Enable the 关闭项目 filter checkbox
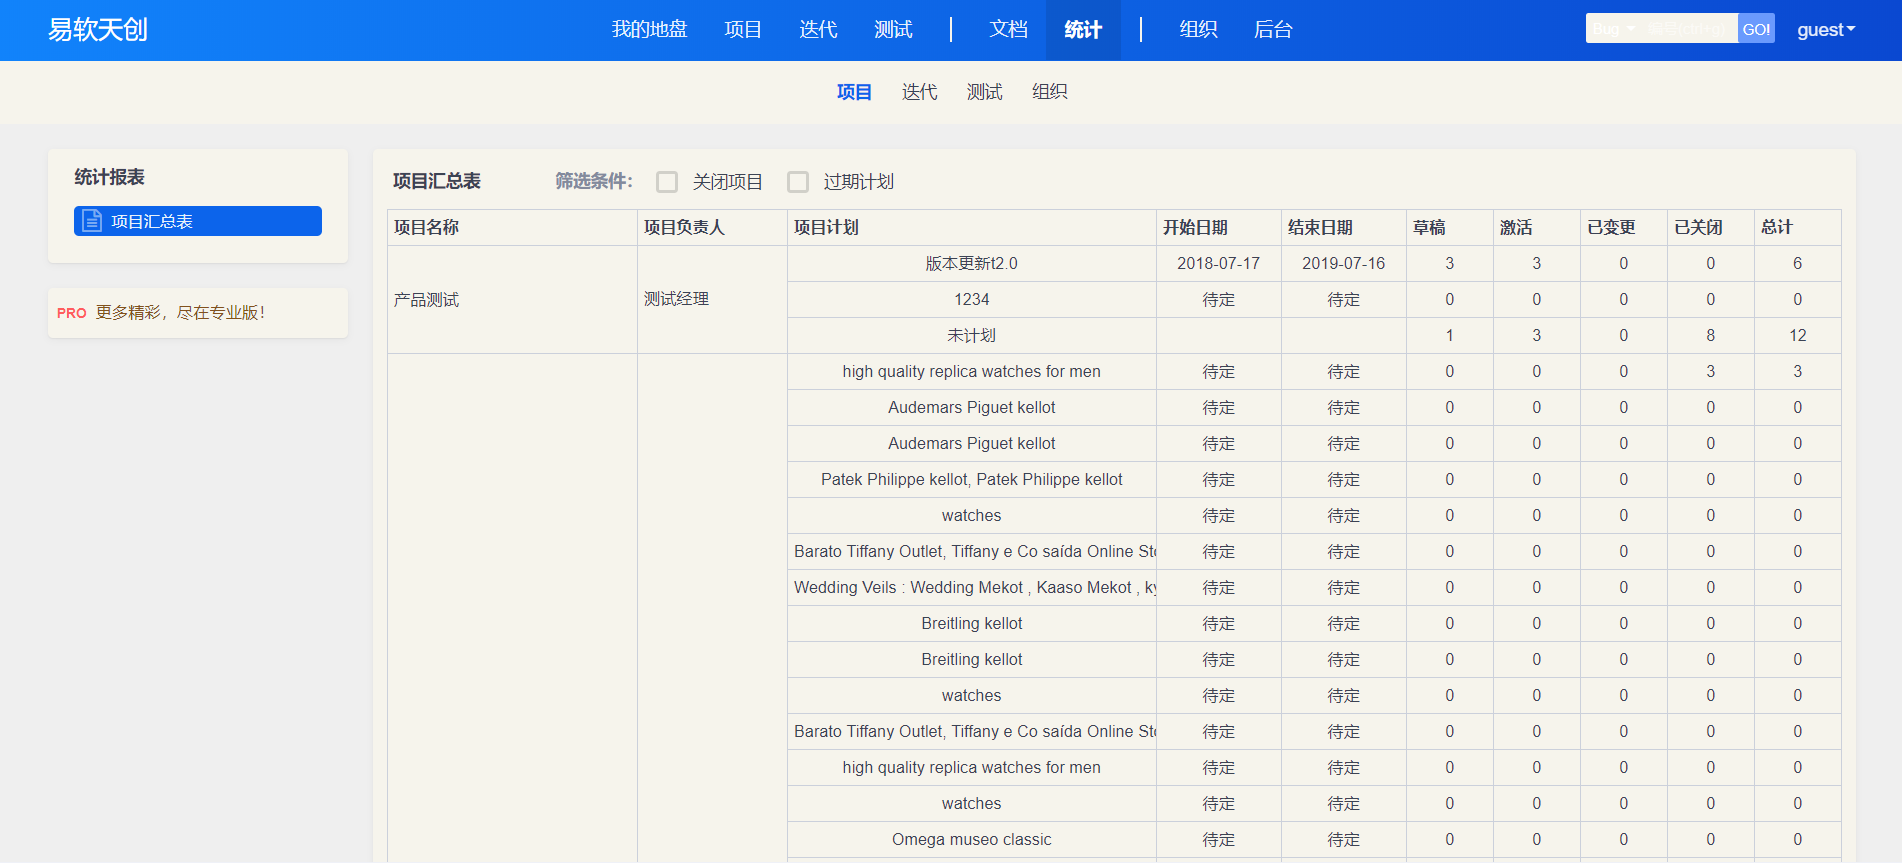Screen dimensions: 1902x863 [667, 182]
